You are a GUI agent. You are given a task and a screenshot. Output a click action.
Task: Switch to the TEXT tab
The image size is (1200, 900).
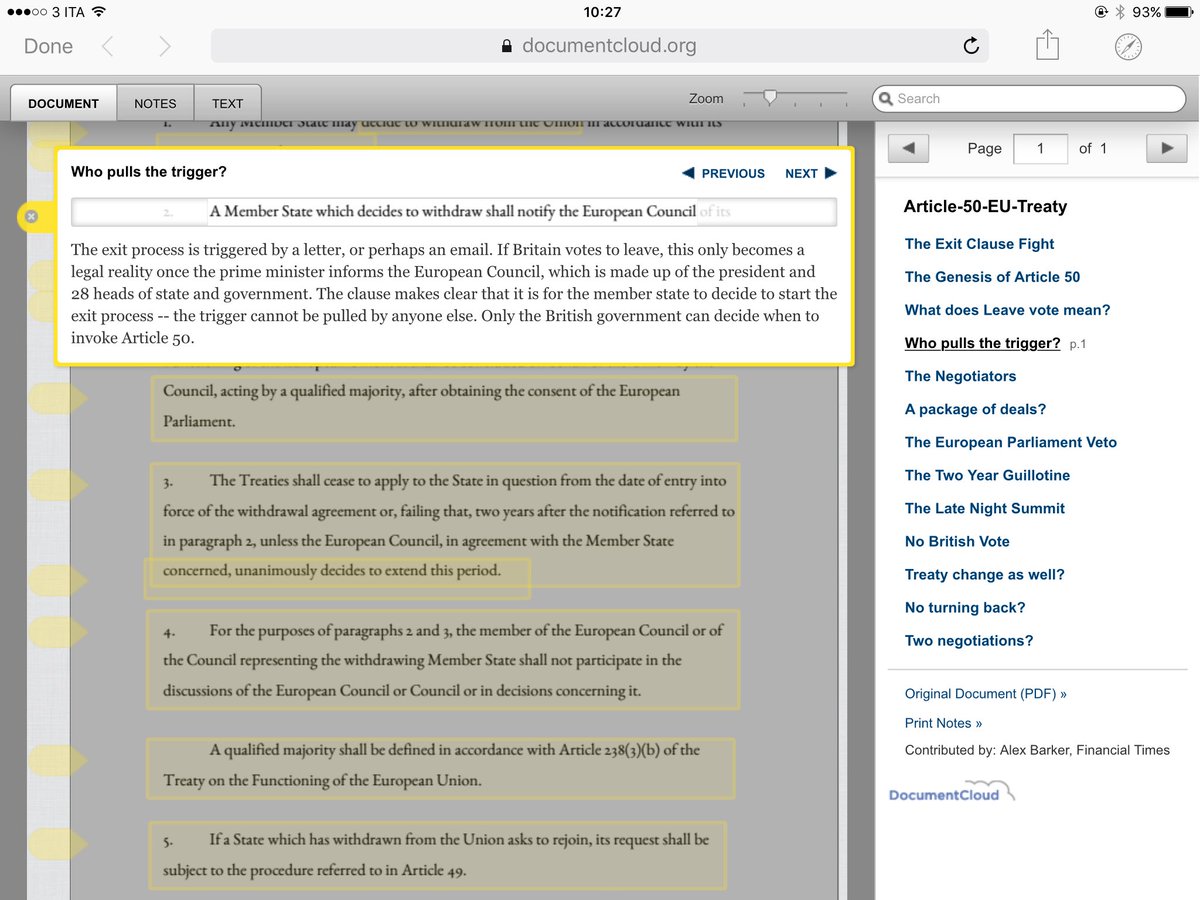227,103
